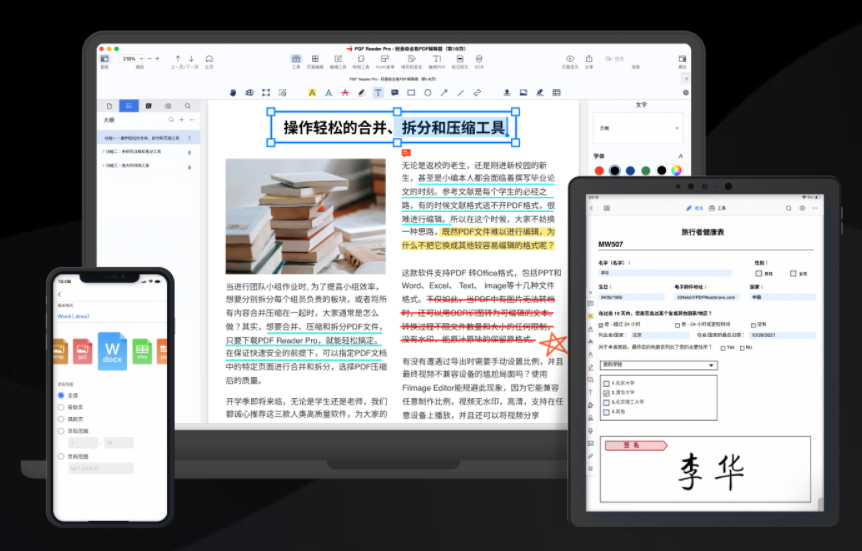Add outline item with plus icon

tap(181, 119)
